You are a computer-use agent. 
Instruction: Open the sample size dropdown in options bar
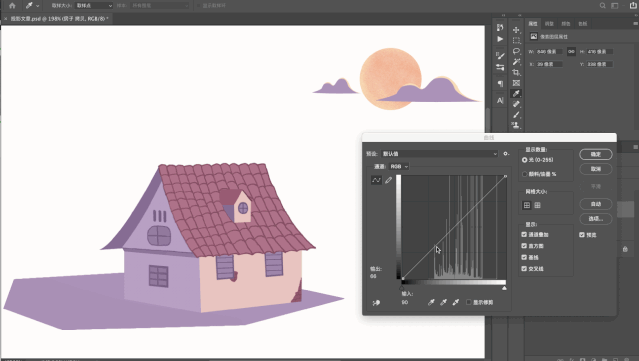[94, 6]
